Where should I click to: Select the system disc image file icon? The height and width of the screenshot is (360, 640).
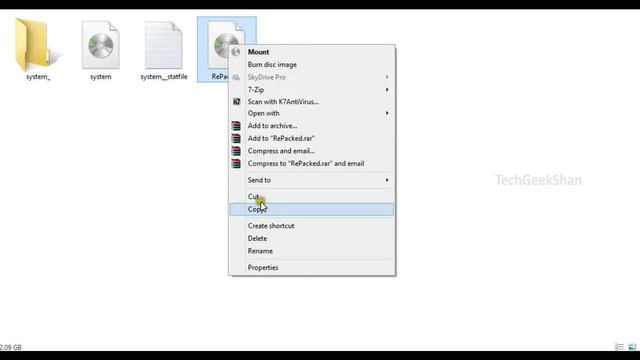click(x=100, y=45)
